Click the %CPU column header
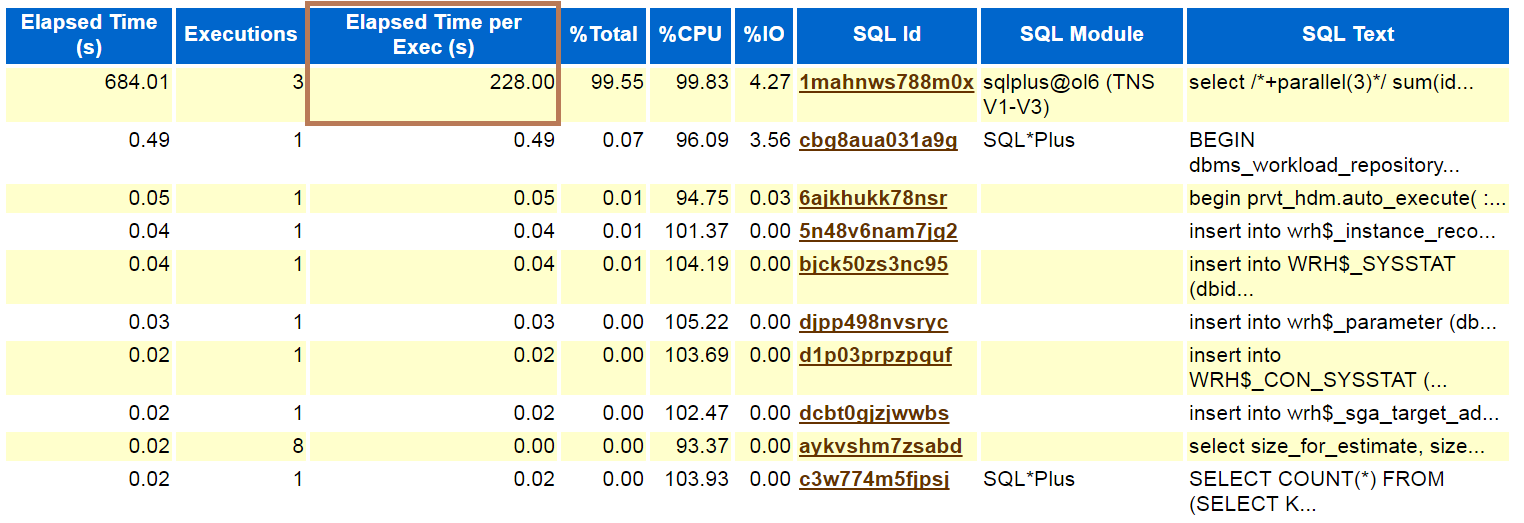 pyautogui.click(x=691, y=35)
